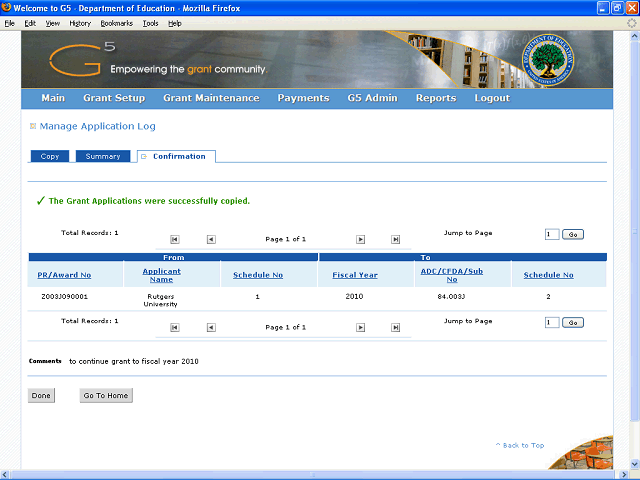The height and width of the screenshot is (480, 640).
Task: Click the Firefox icon in title bar
Action: pos(6,8)
